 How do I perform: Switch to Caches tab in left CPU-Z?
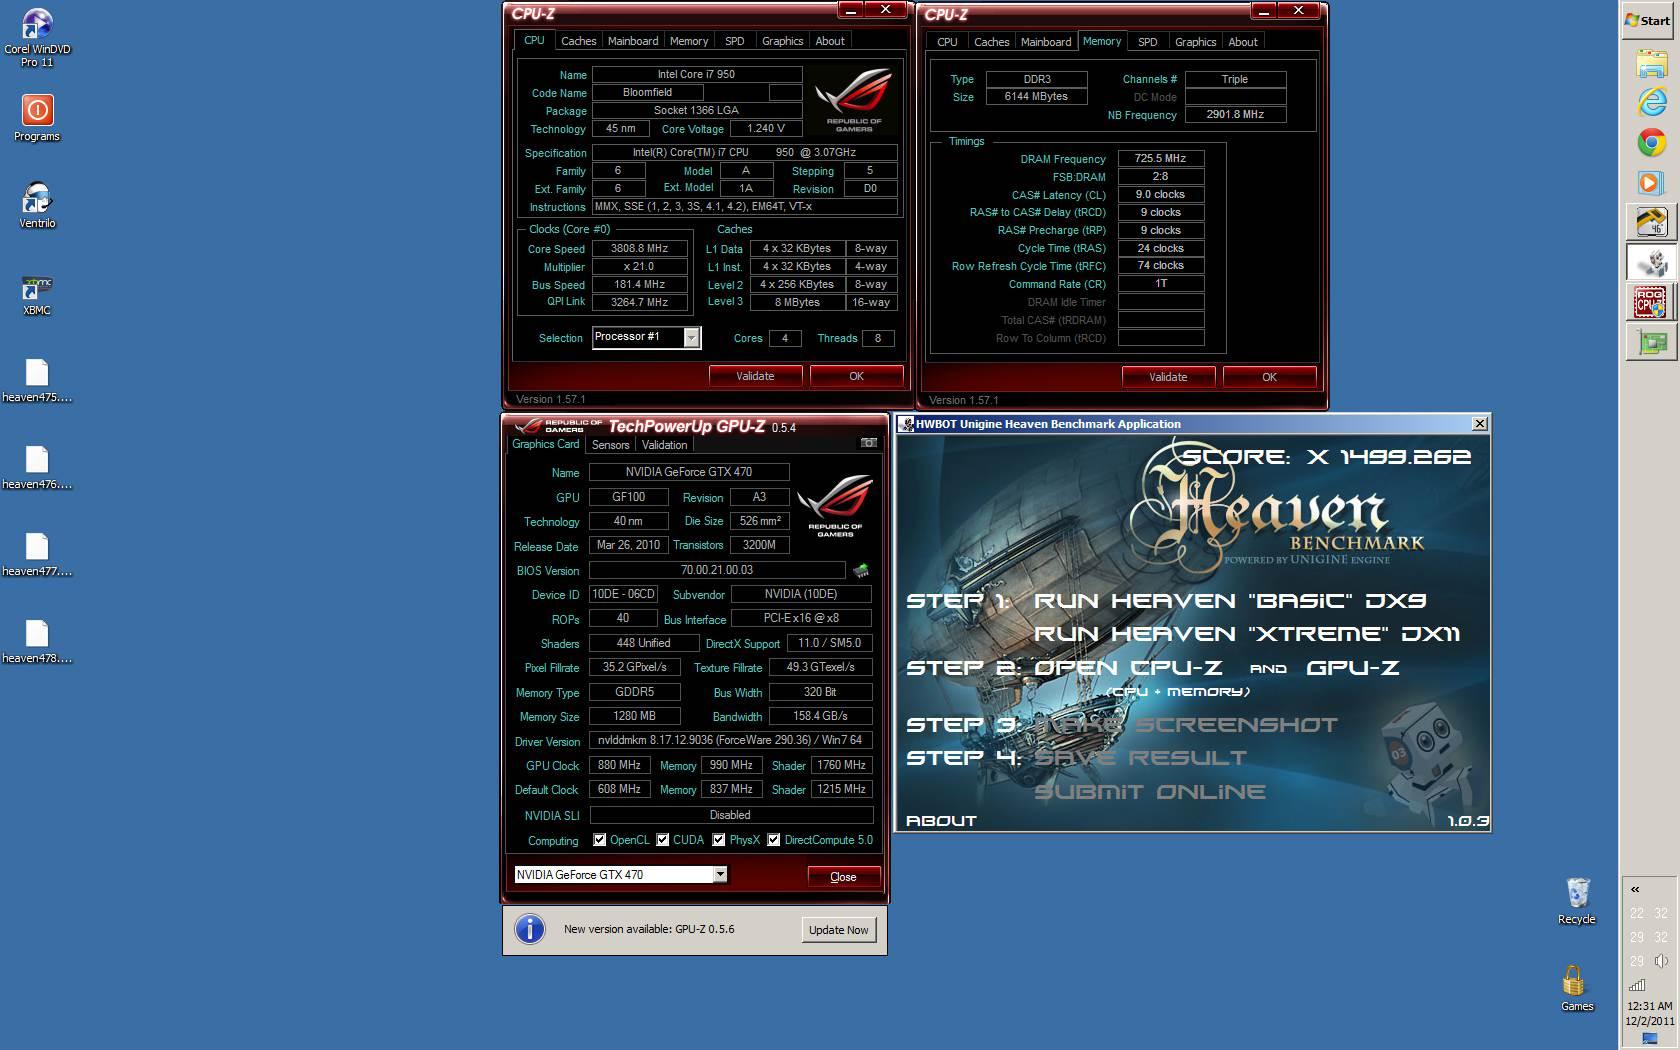tap(578, 41)
